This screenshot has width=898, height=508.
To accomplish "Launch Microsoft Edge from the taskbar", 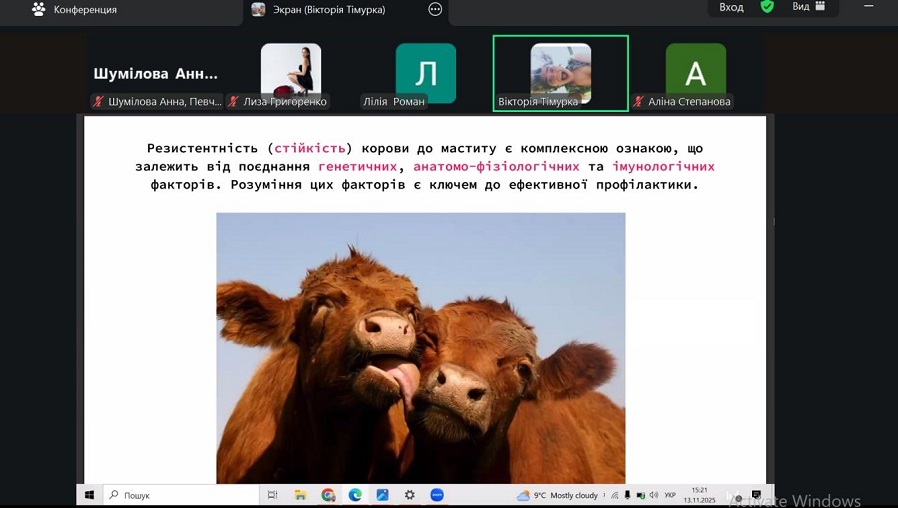I will [355, 495].
